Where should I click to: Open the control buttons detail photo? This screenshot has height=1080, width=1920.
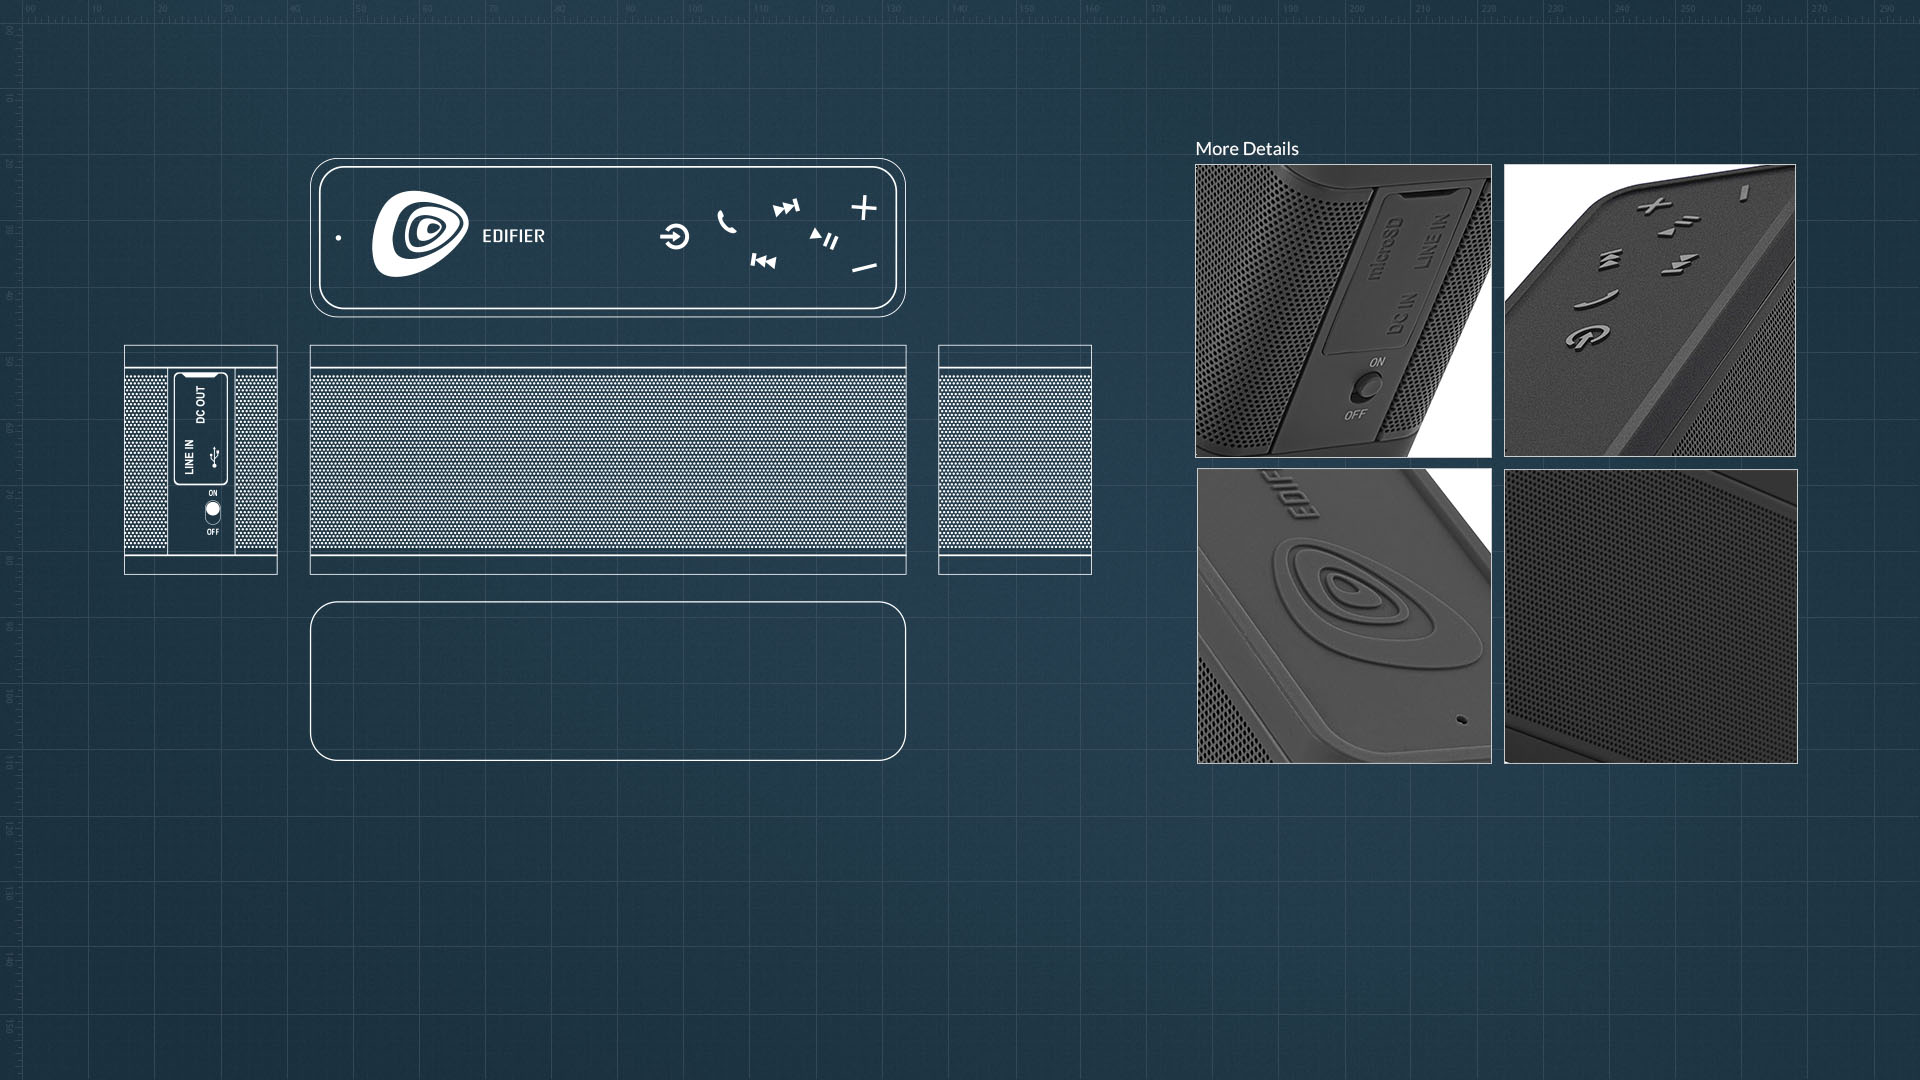tap(1650, 311)
